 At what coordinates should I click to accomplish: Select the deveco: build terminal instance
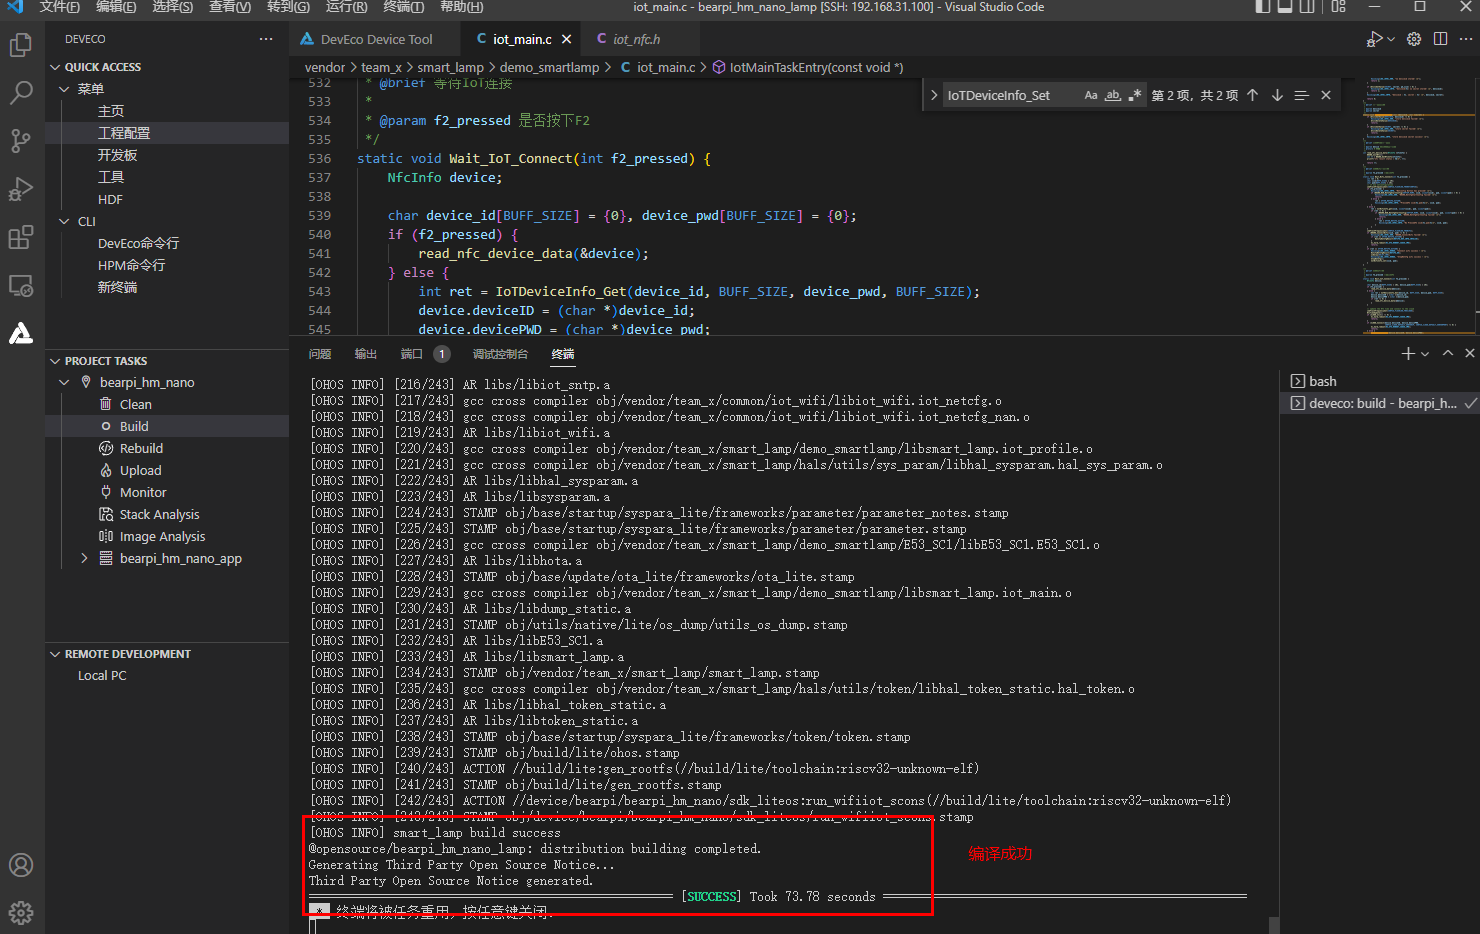point(1380,403)
